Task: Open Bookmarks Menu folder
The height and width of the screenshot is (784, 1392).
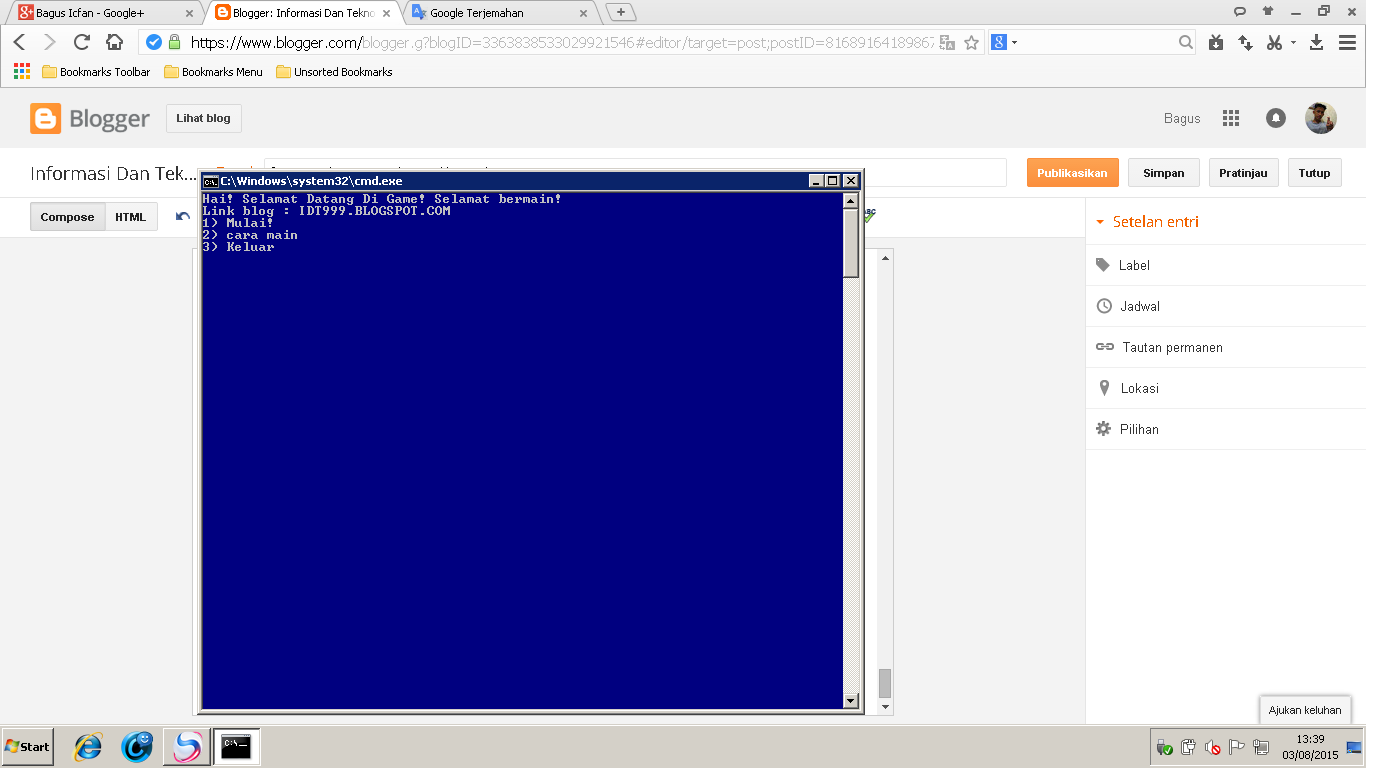Action: 213,72
